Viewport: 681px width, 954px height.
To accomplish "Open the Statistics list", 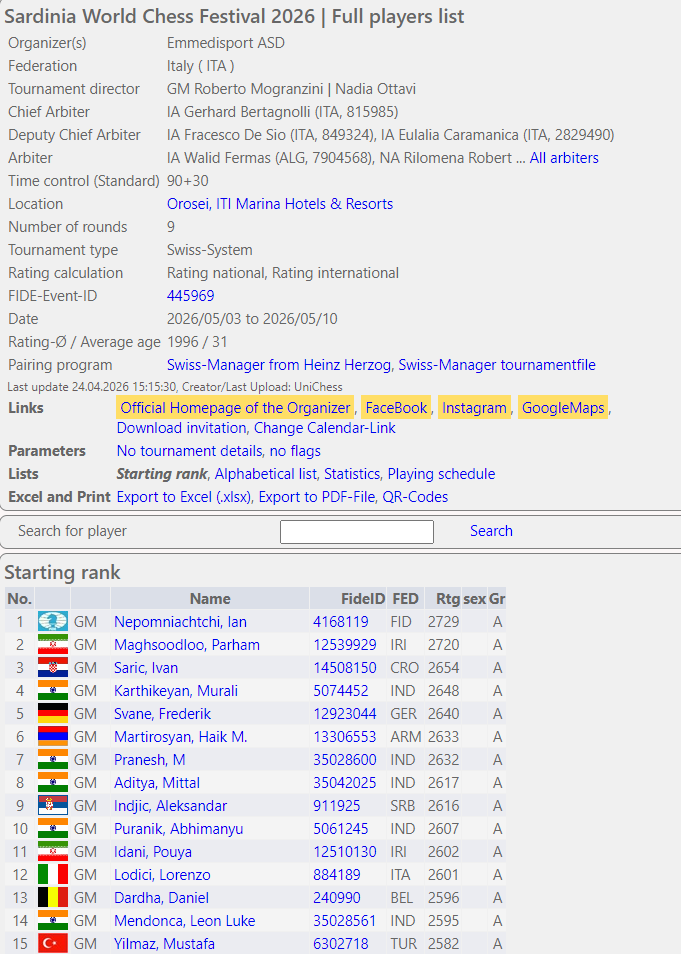I will [x=352, y=474].
